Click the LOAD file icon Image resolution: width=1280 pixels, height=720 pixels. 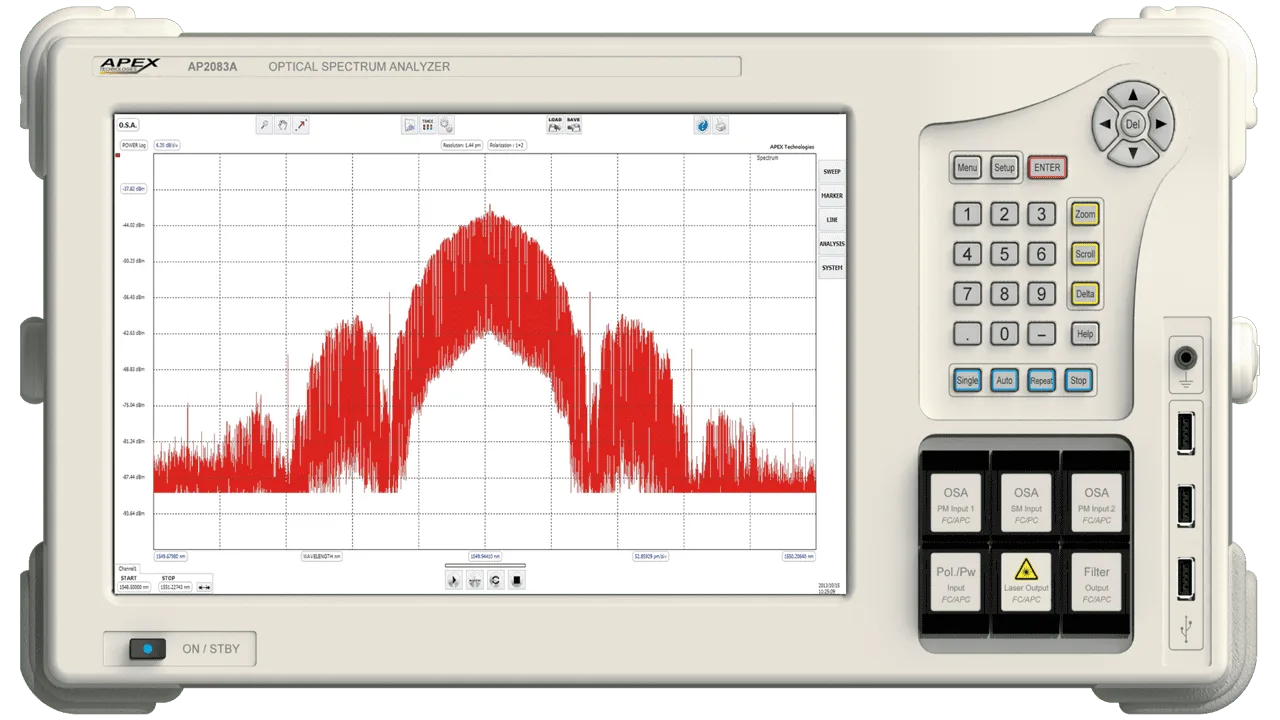pos(554,125)
